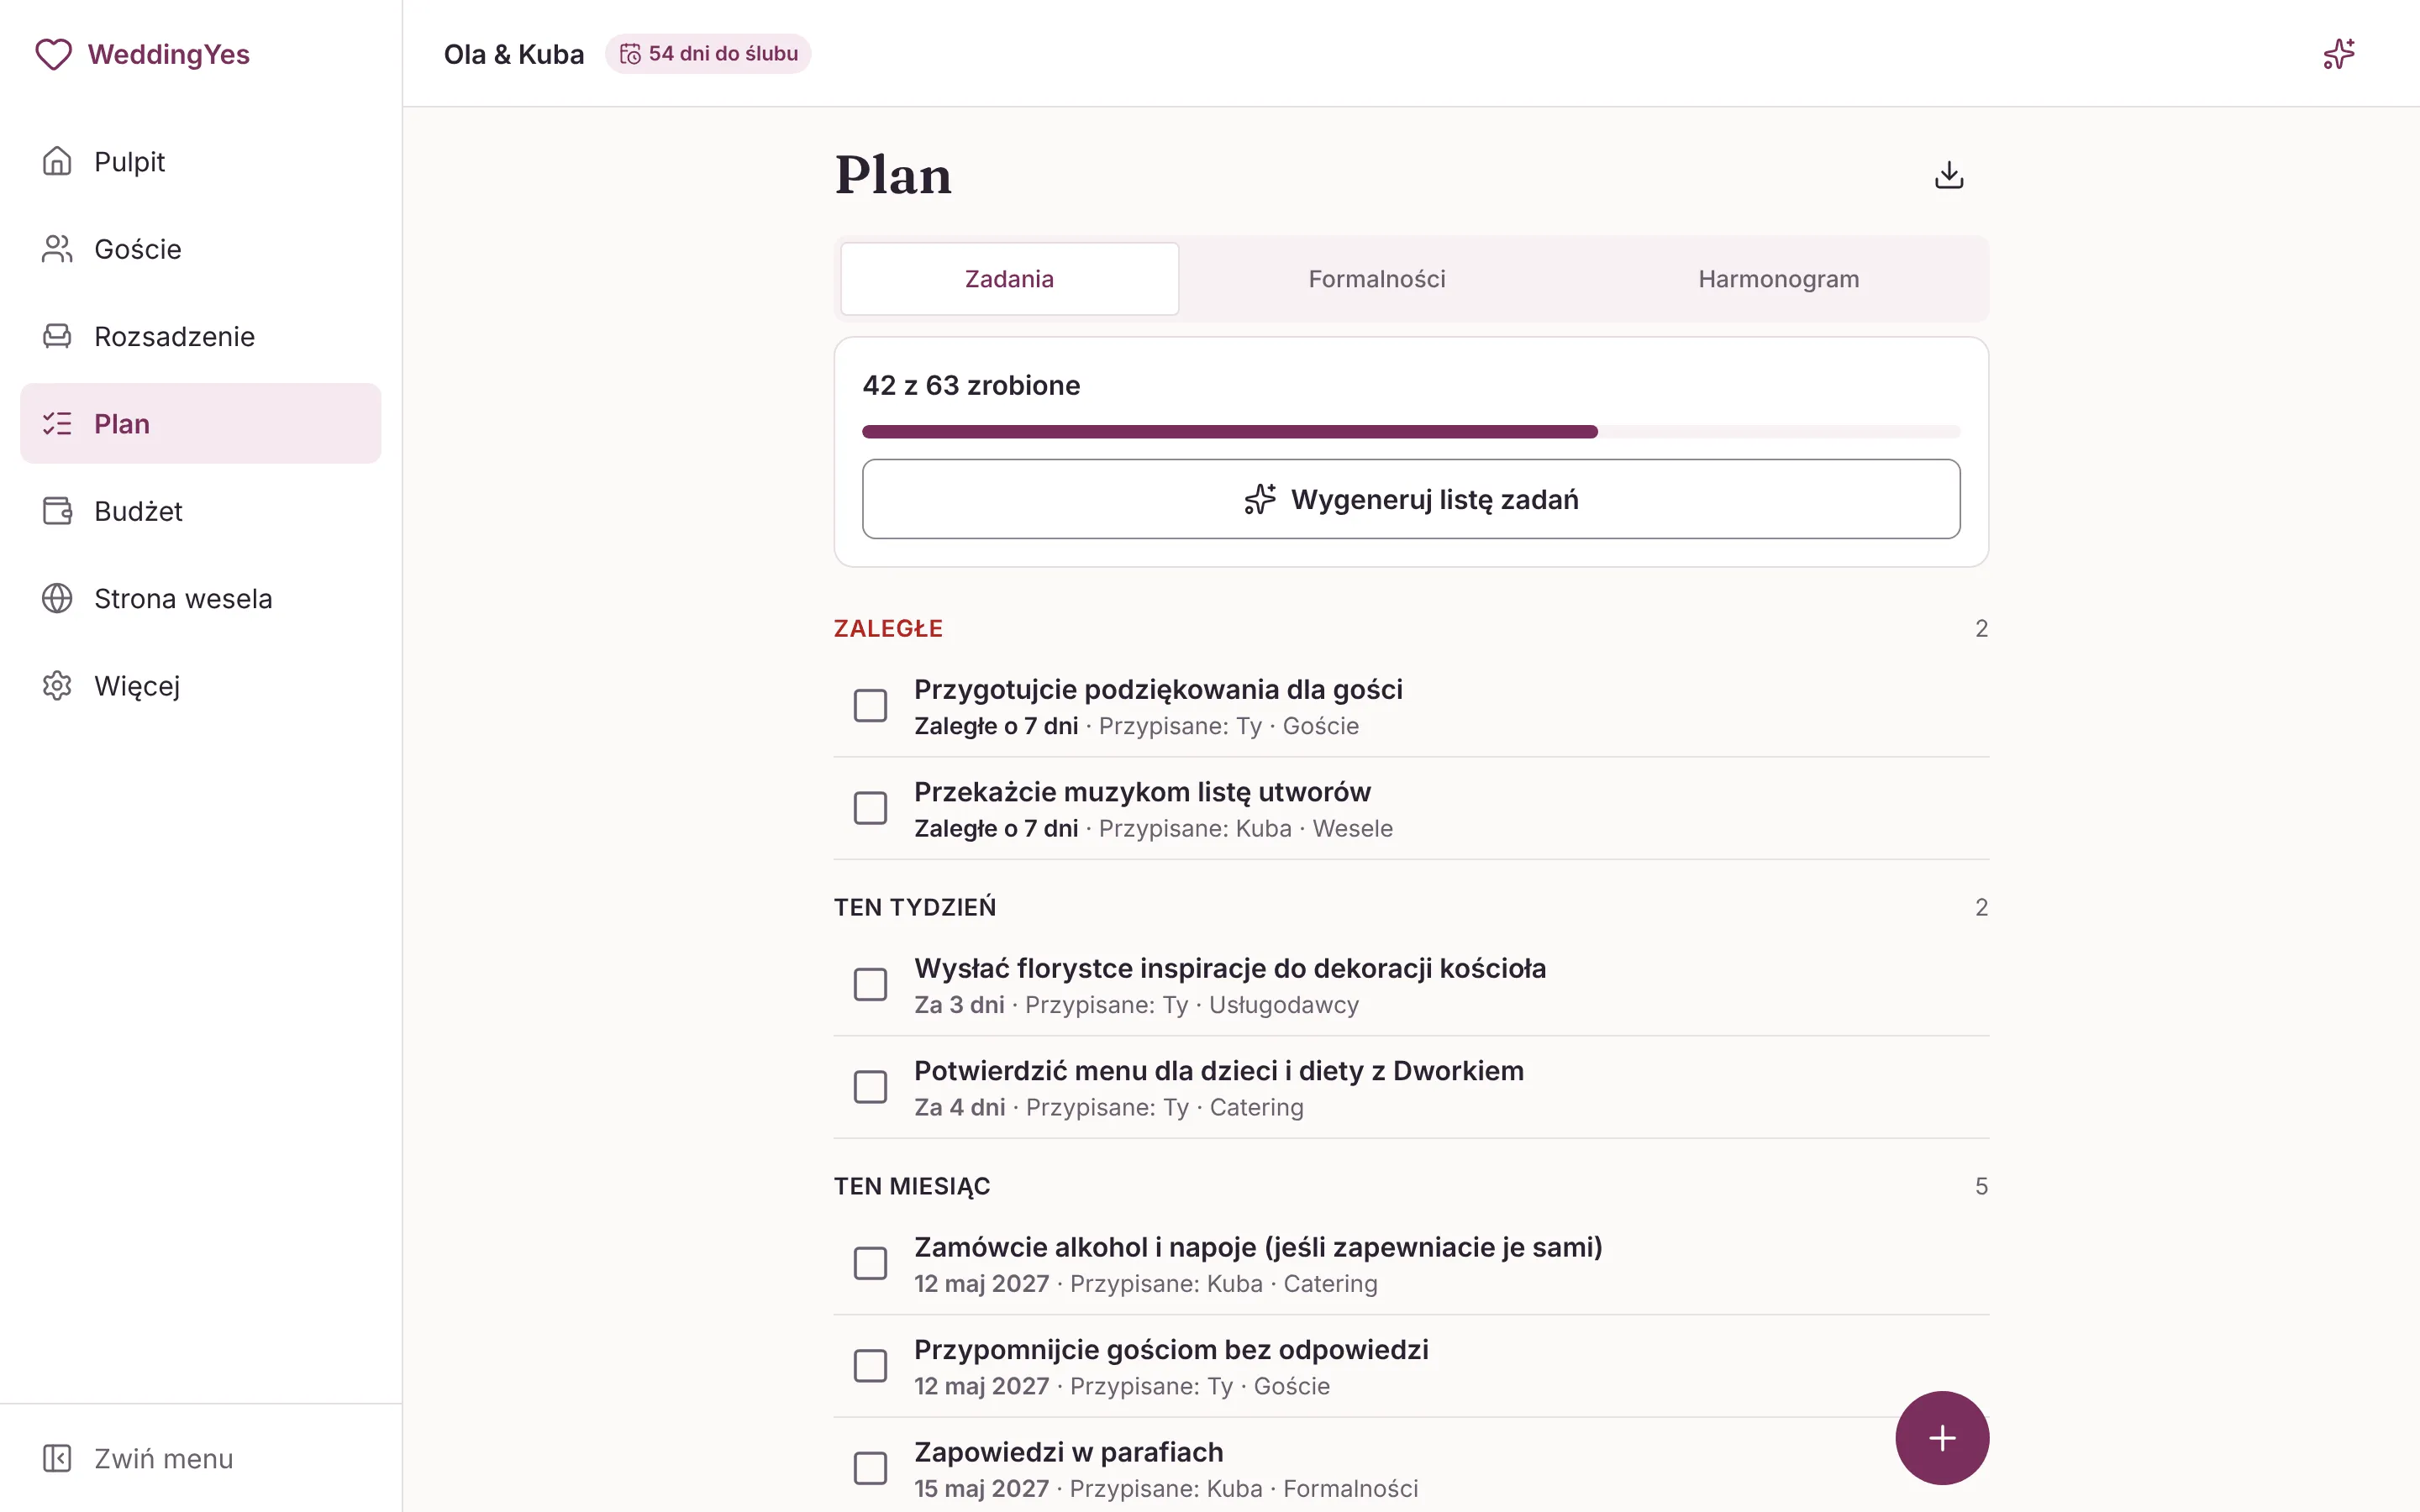Mark 'Przypomnijcie gościom bez odpowiedzi' as done
2420x1512 pixels.
(x=870, y=1366)
